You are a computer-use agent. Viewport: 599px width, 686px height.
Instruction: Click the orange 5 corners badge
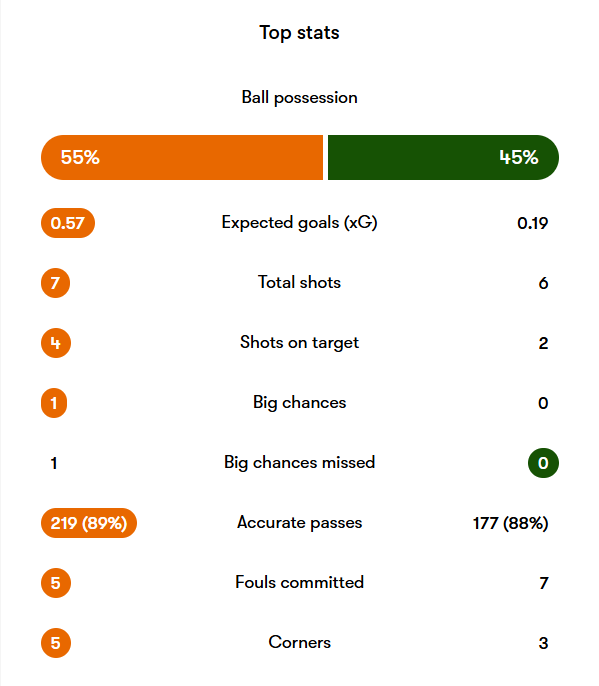56,643
